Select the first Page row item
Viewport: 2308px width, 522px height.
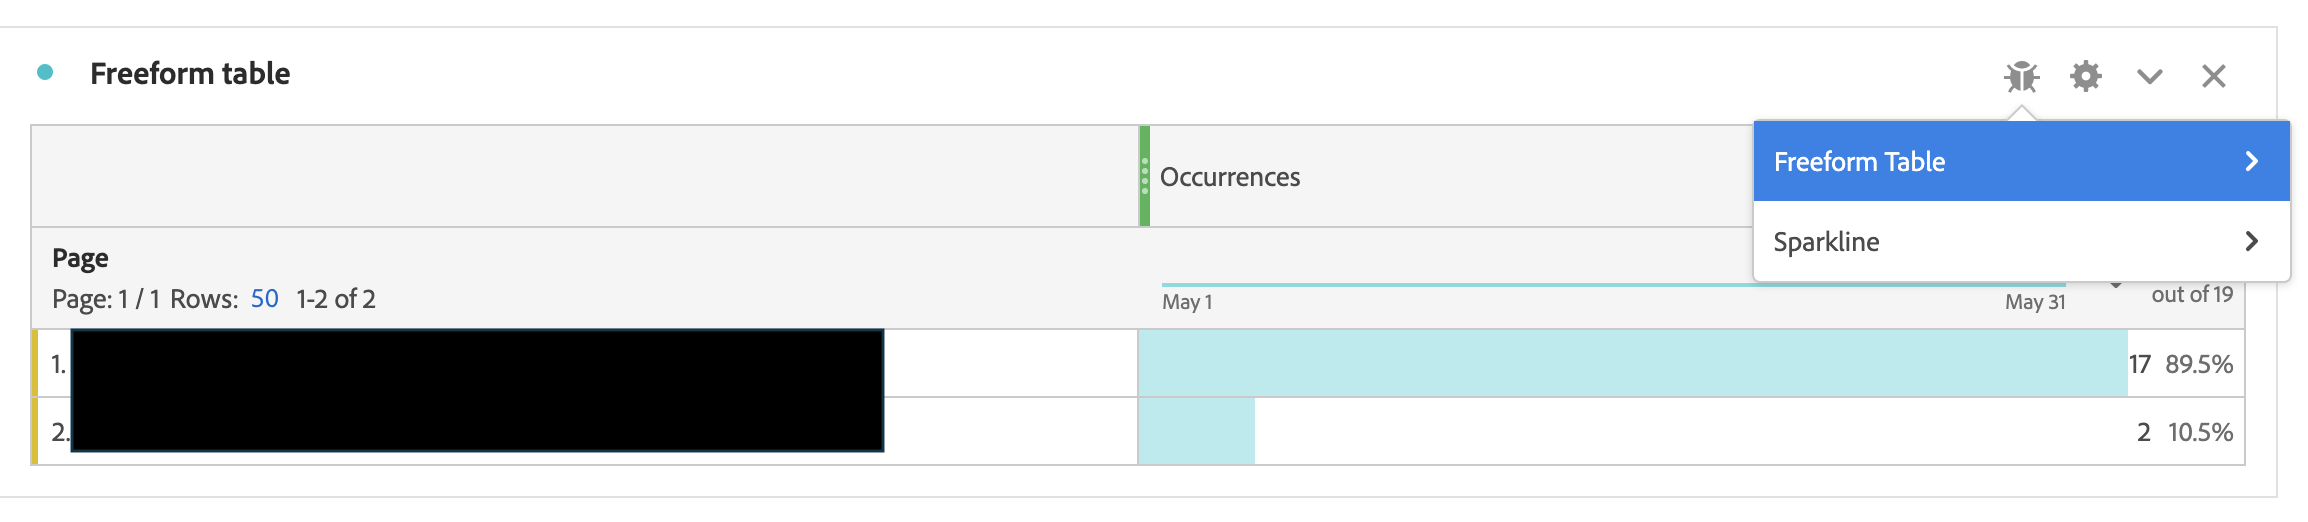coord(477,363)
